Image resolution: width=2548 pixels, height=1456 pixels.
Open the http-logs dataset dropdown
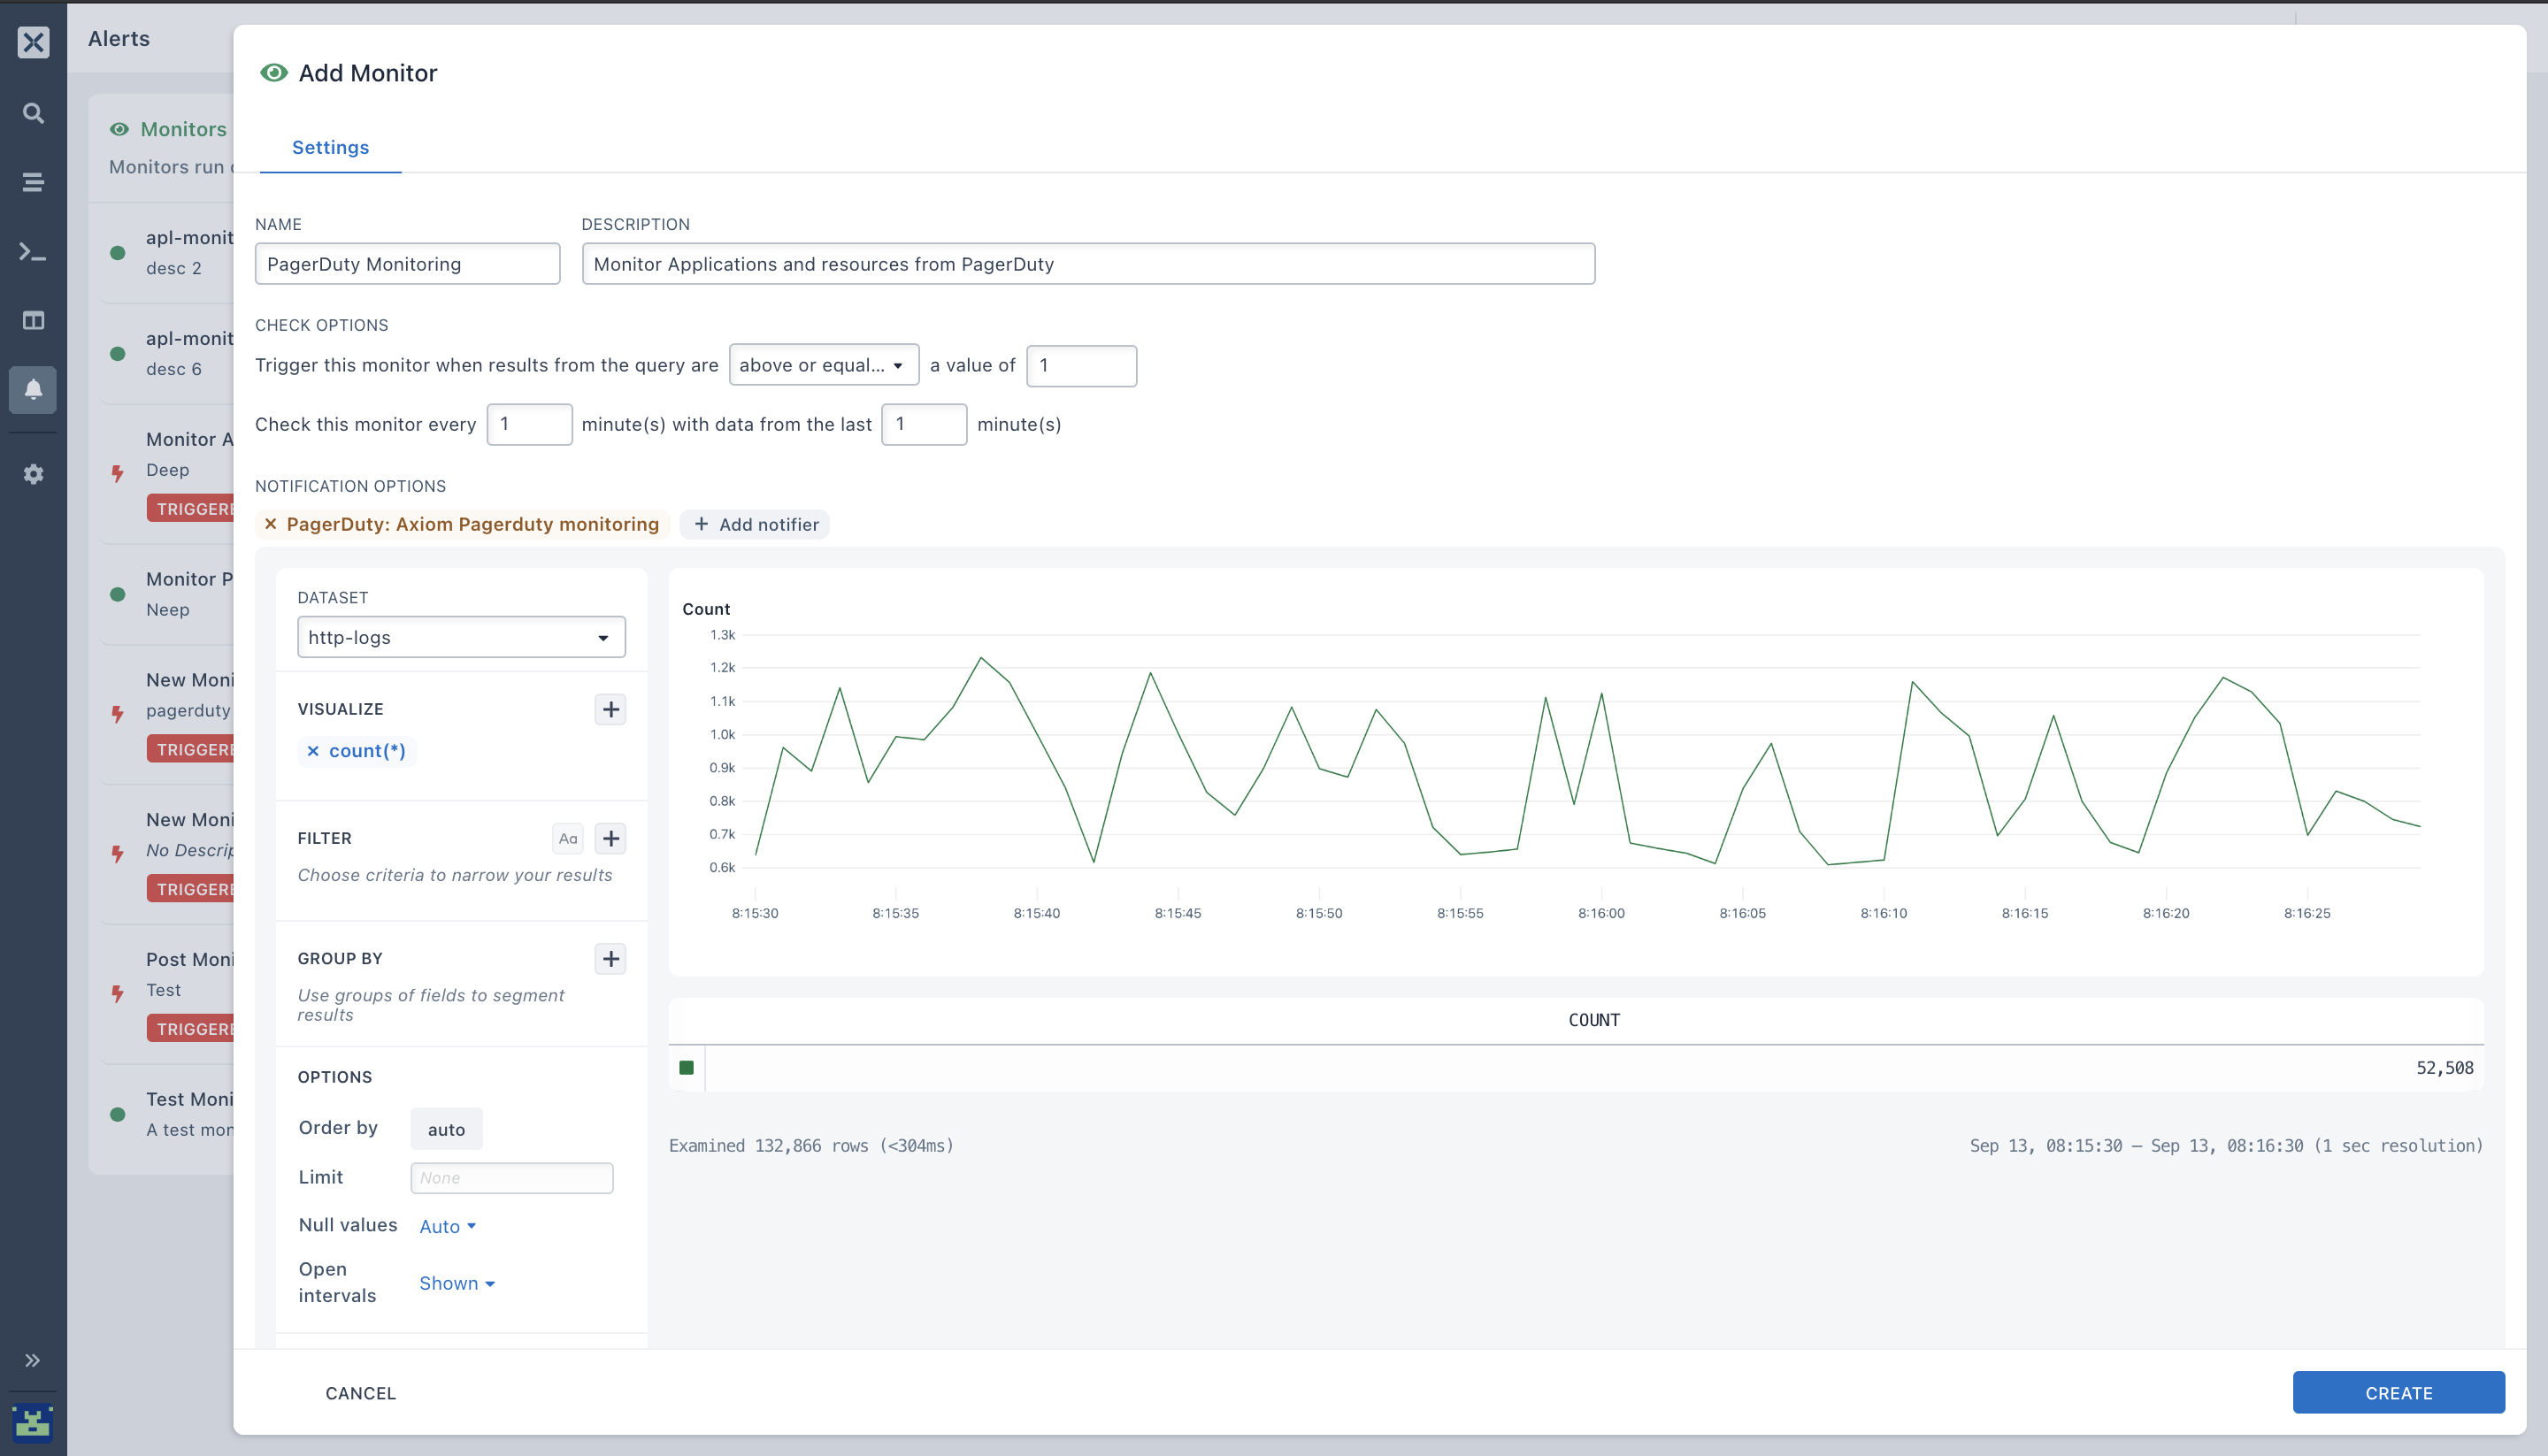pos(461,637)
